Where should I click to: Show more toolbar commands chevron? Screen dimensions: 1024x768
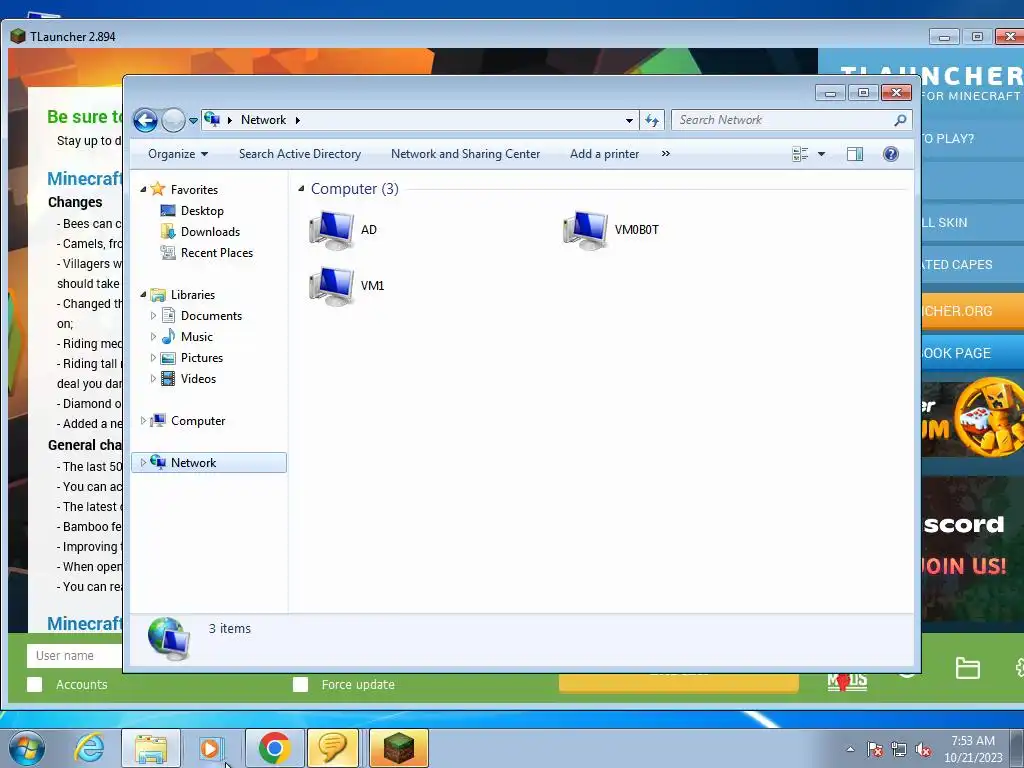pos(665,153)
